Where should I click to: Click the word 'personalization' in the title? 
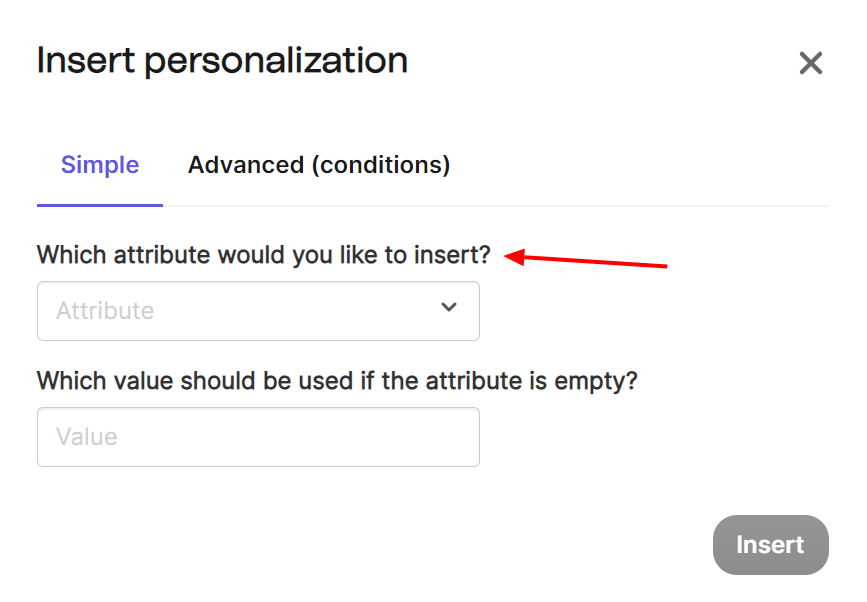pos(276,61)
